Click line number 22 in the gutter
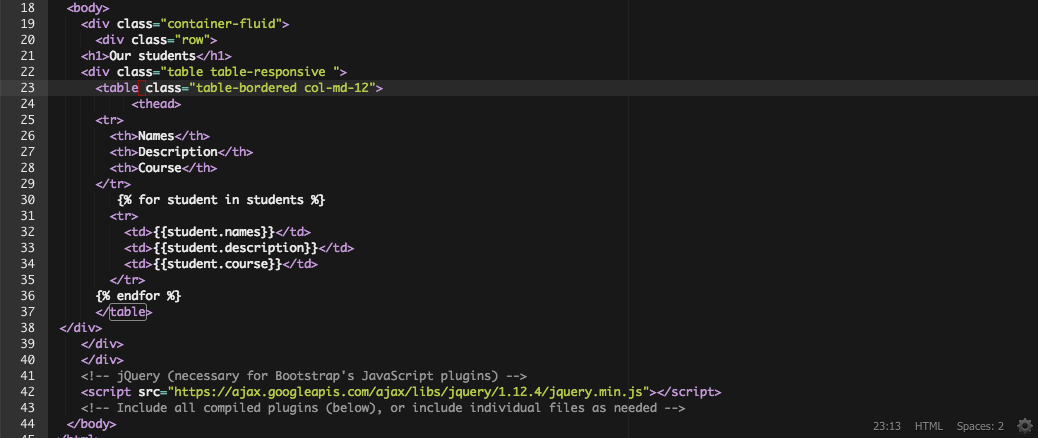Viewport: 1038px width, 438px height. pyautogui.click(x=28, y=72)
